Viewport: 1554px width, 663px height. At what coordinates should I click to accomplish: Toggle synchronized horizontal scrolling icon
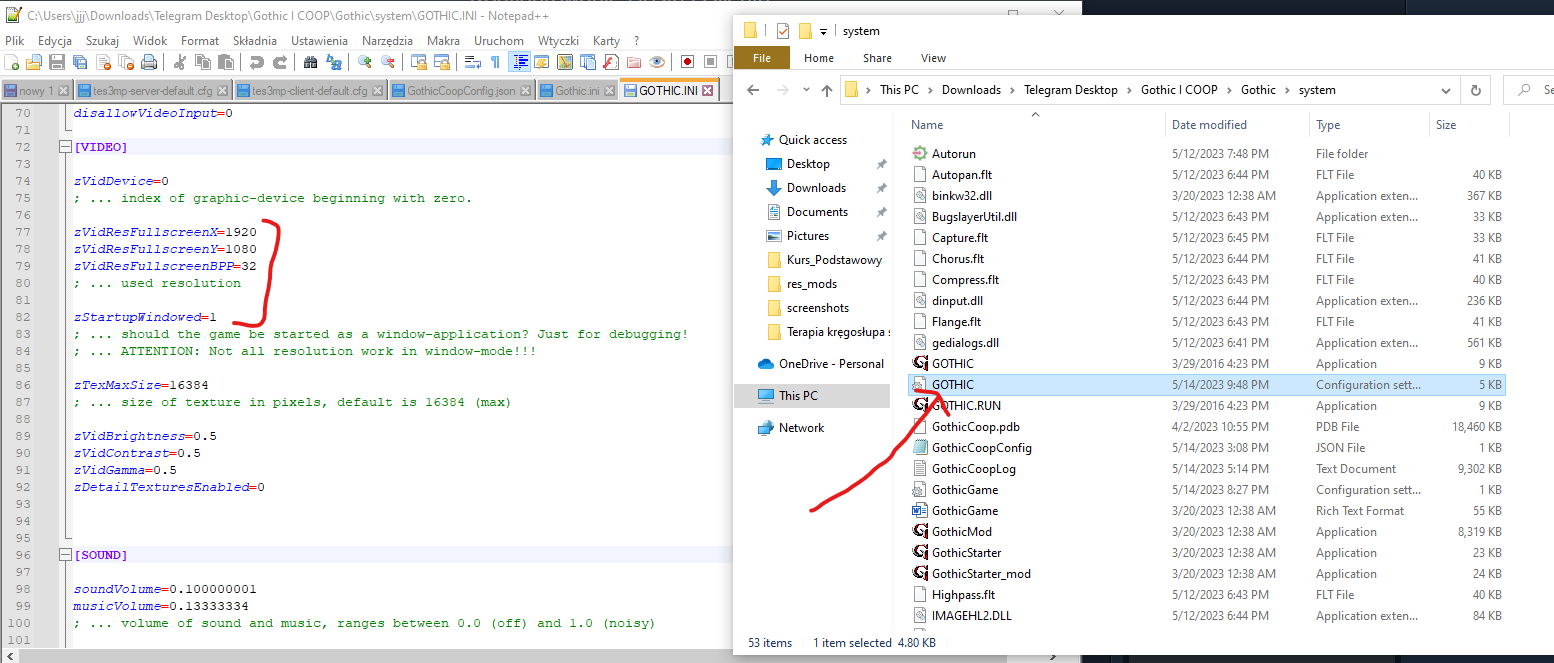(x=441, y=62)
